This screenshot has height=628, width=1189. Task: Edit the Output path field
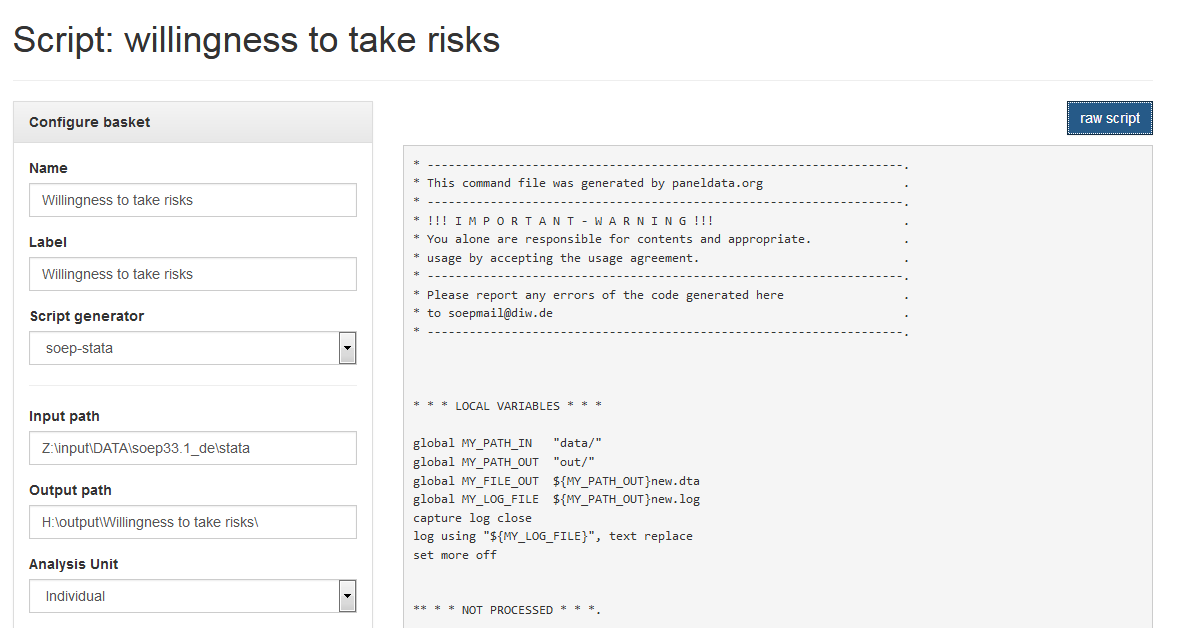[193, 522]
